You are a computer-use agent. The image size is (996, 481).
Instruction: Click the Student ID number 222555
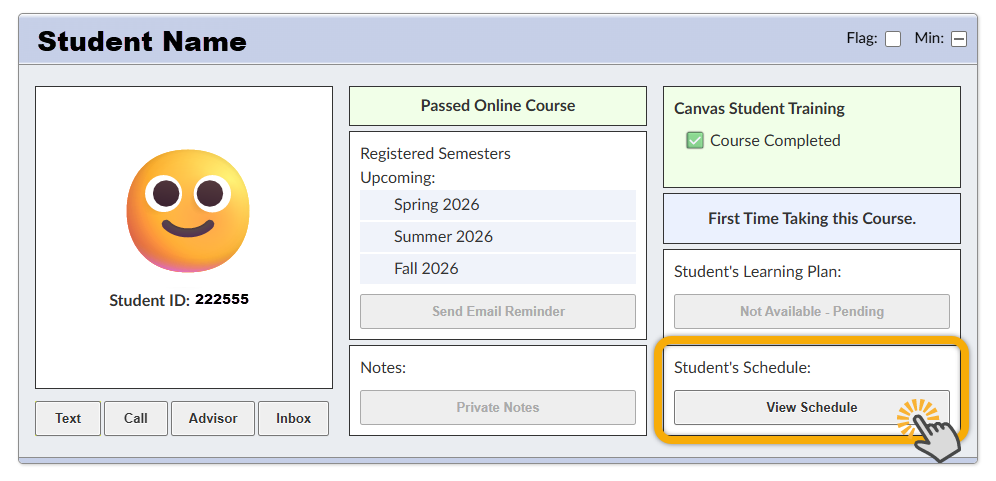tap(222, 300)
